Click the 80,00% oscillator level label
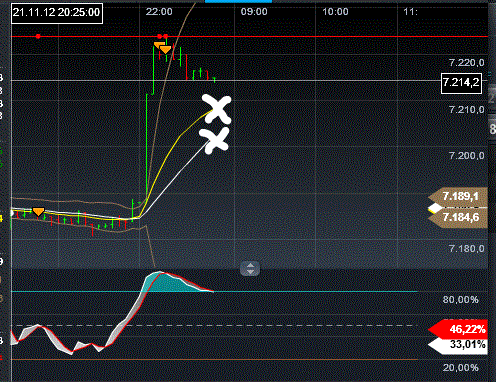Screen dimensions: 496x382 461,300
